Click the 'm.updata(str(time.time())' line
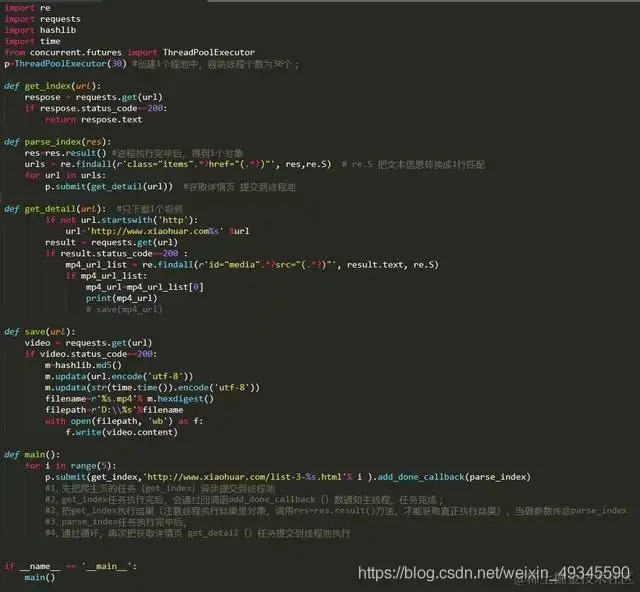The image size is (640, 592). [152, 387]
